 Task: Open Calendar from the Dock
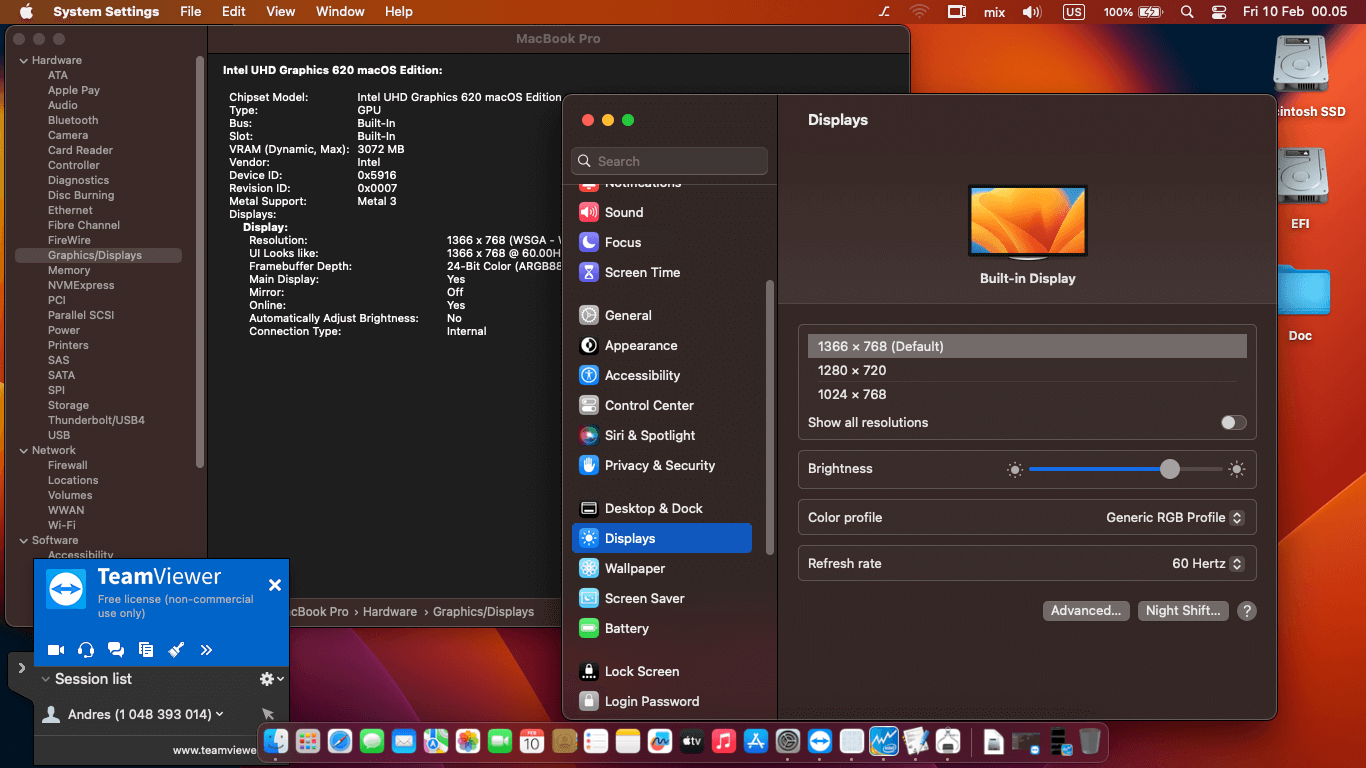[x=532, y=741]
